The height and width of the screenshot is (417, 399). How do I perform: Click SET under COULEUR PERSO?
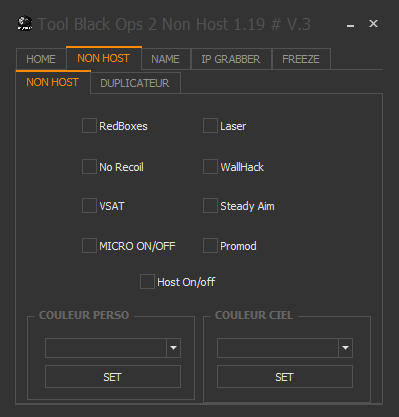[113, 377]
